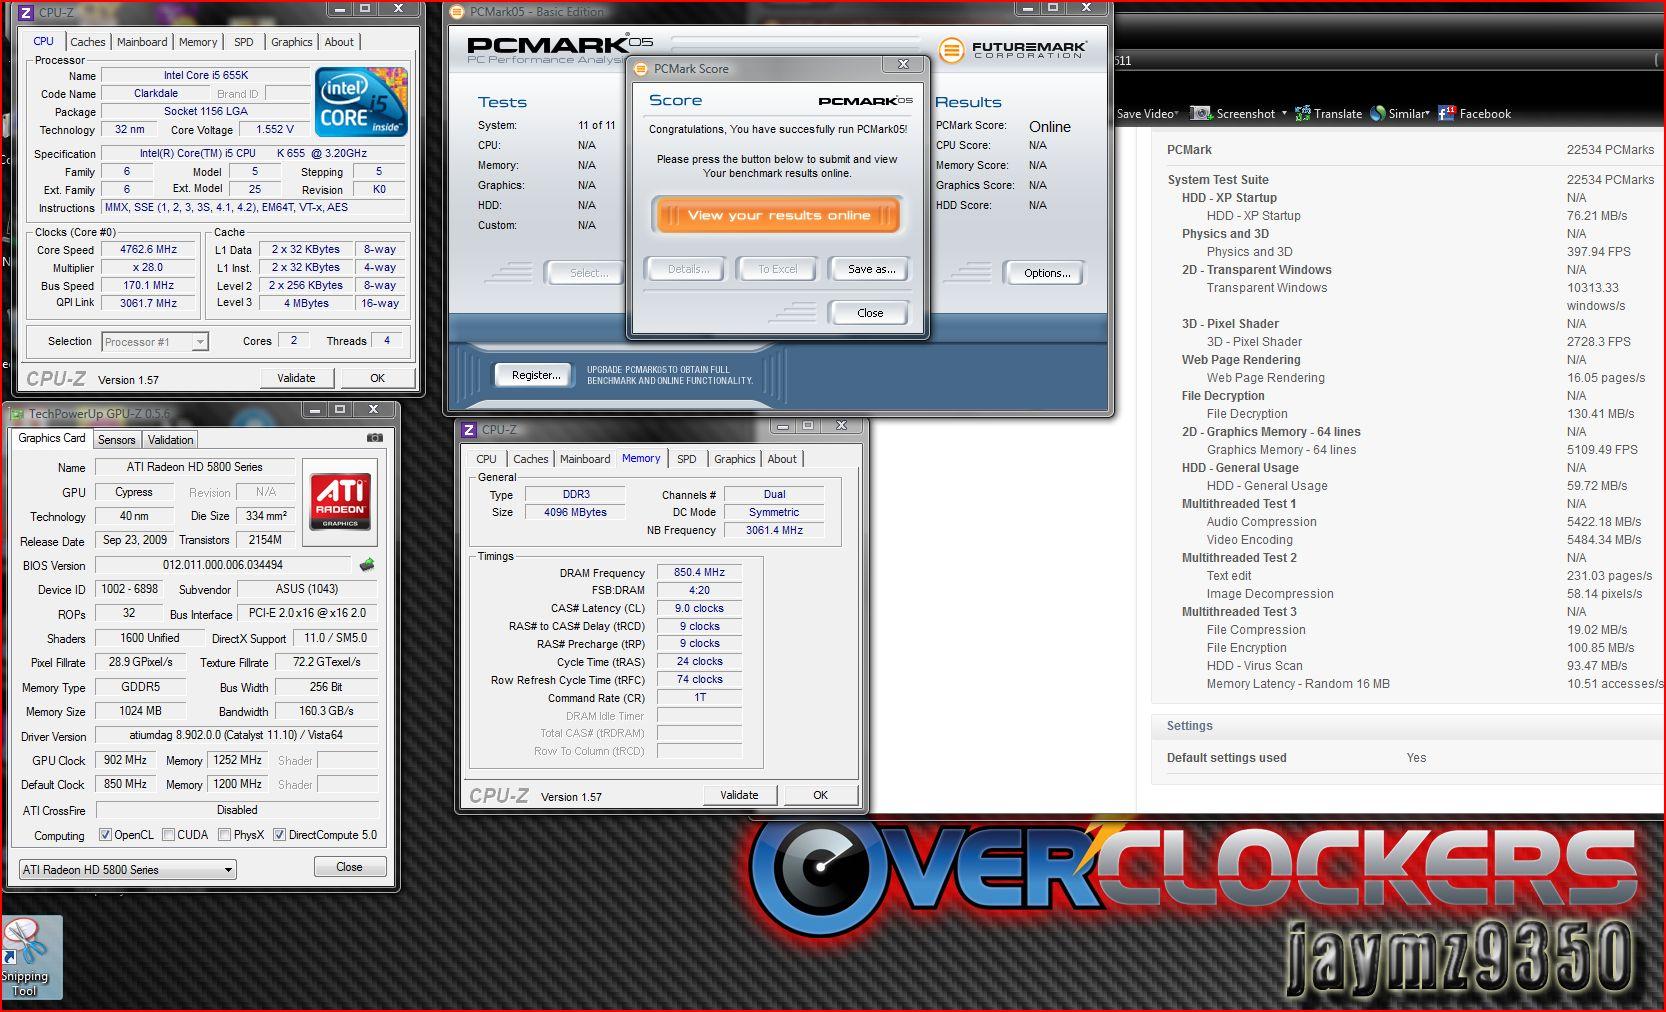Switch to Caches tab in CPU-Z processor window
Screen dimensions: 1666x1012
[x=88, y=42]
